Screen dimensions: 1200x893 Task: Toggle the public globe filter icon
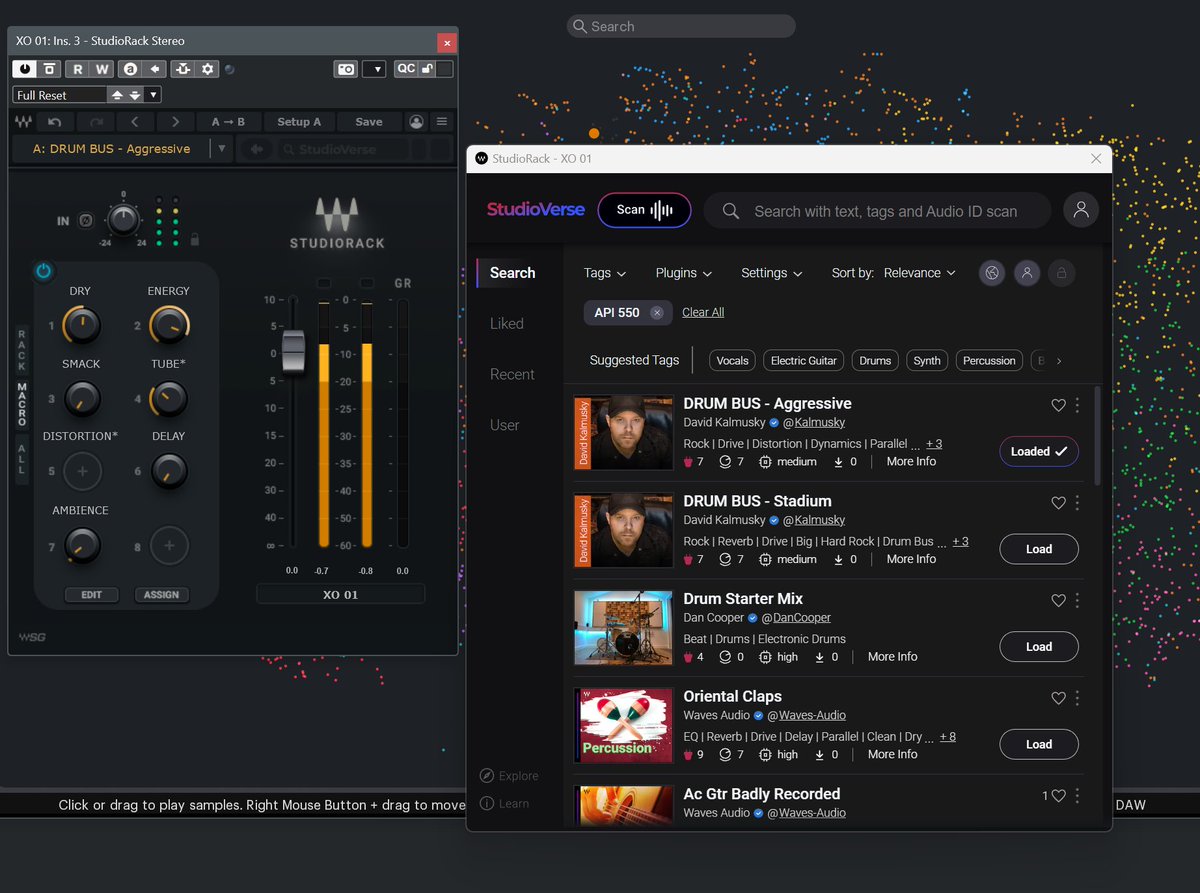(x=992, y=273)
